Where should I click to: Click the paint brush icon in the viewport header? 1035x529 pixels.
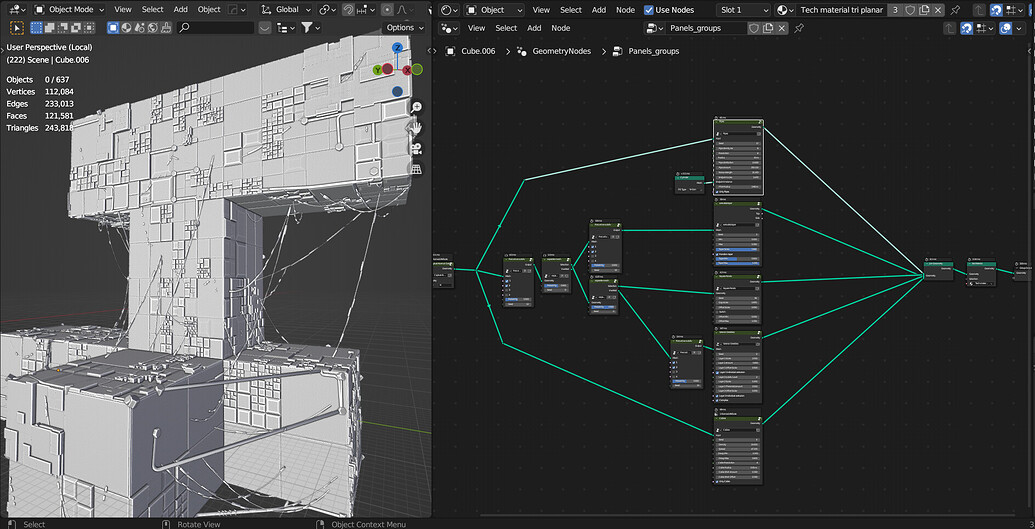point(166,28)
